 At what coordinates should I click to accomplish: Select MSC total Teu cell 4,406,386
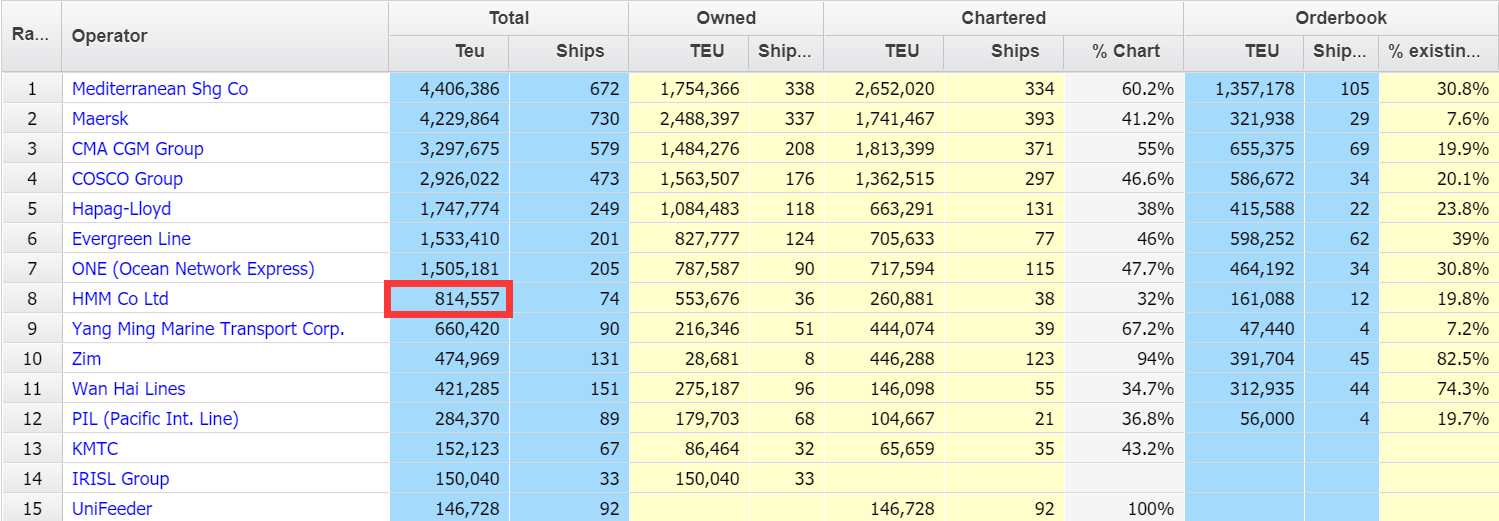point(449,89)
